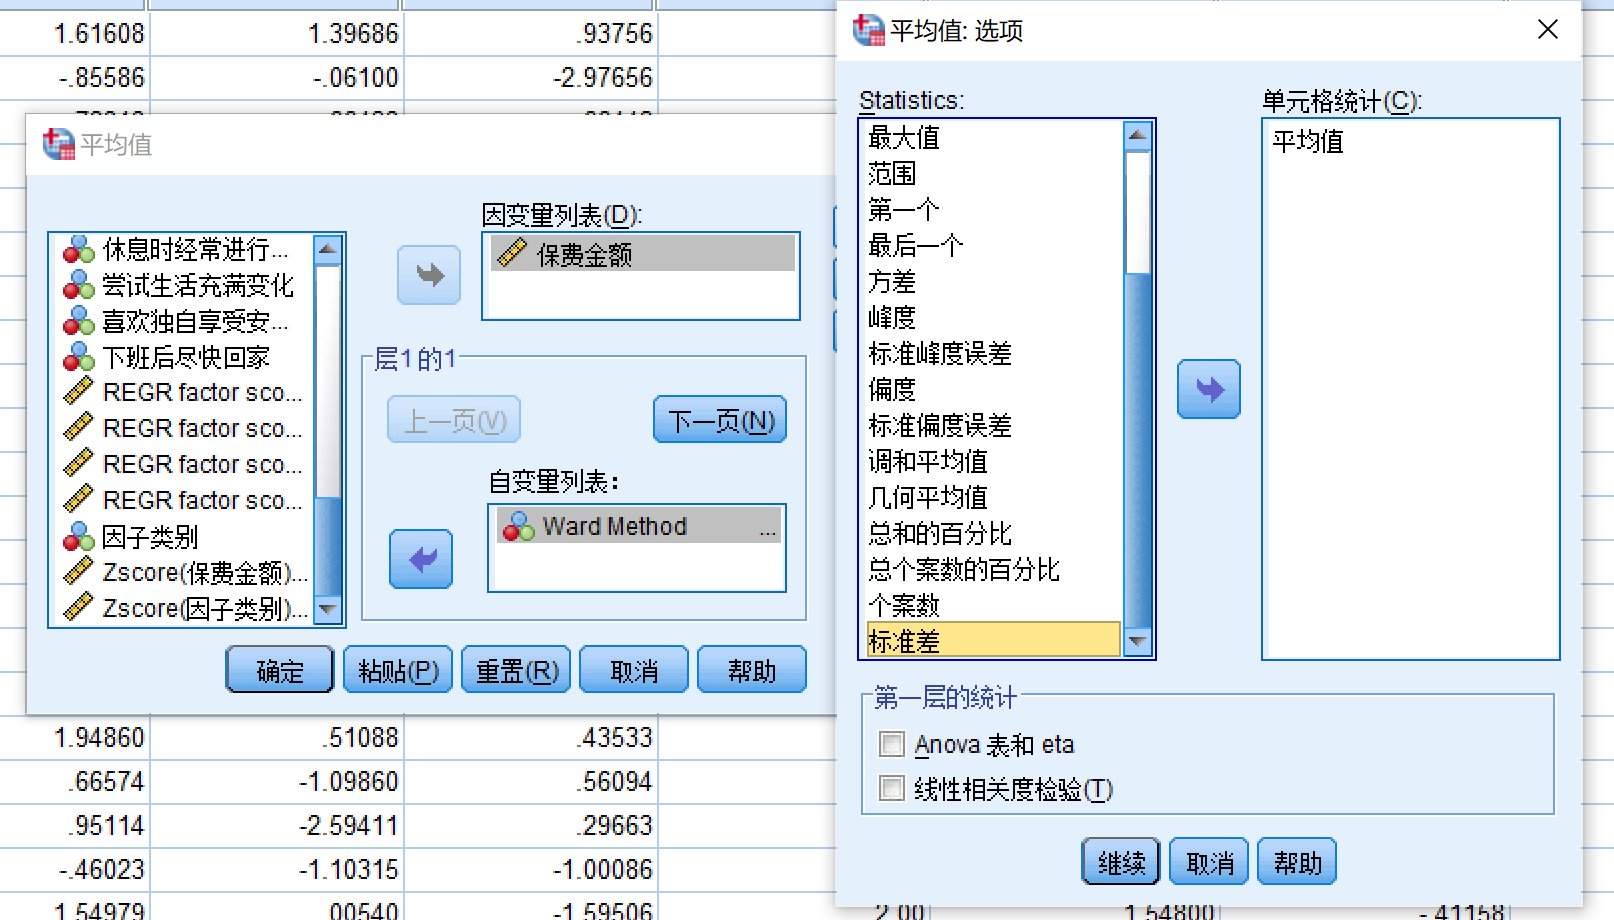Viewport: 1614px width, 920px height.
Task: Click 重置(R) button
Action: tap(516, 670)
